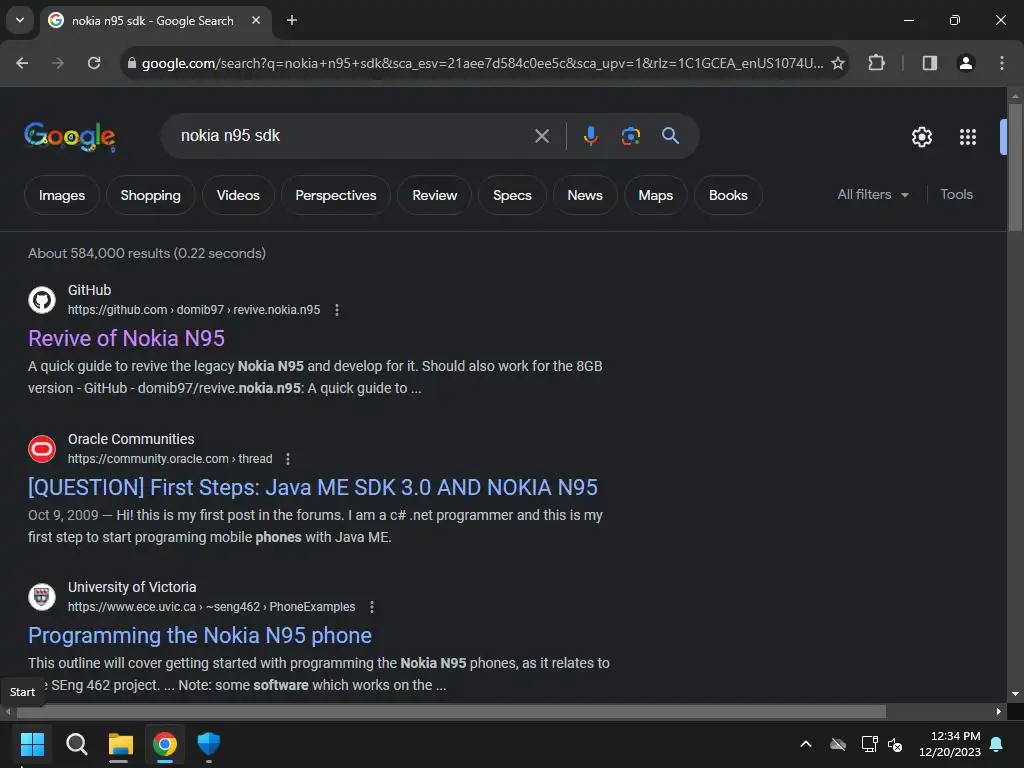Screen dimensions: 1024x768
Task: Open File Explorer from taskbar
Action: pos(121,744)
